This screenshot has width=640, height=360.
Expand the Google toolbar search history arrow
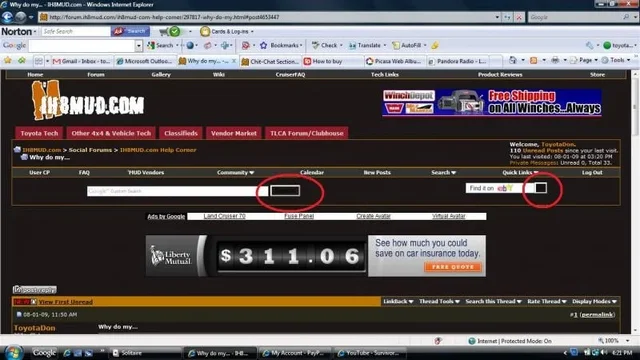tap(139, 46)
